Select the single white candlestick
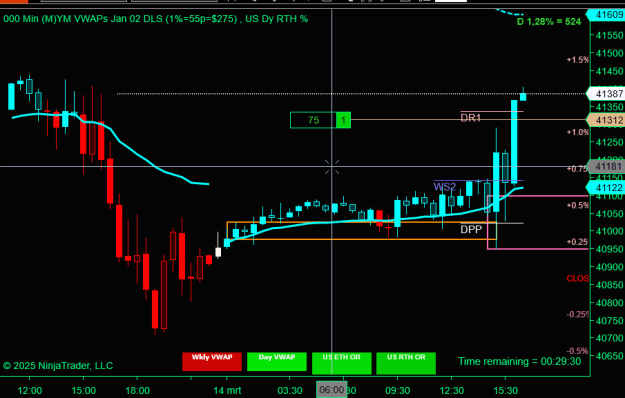625x398 pixels. click(x=218, y=251)
